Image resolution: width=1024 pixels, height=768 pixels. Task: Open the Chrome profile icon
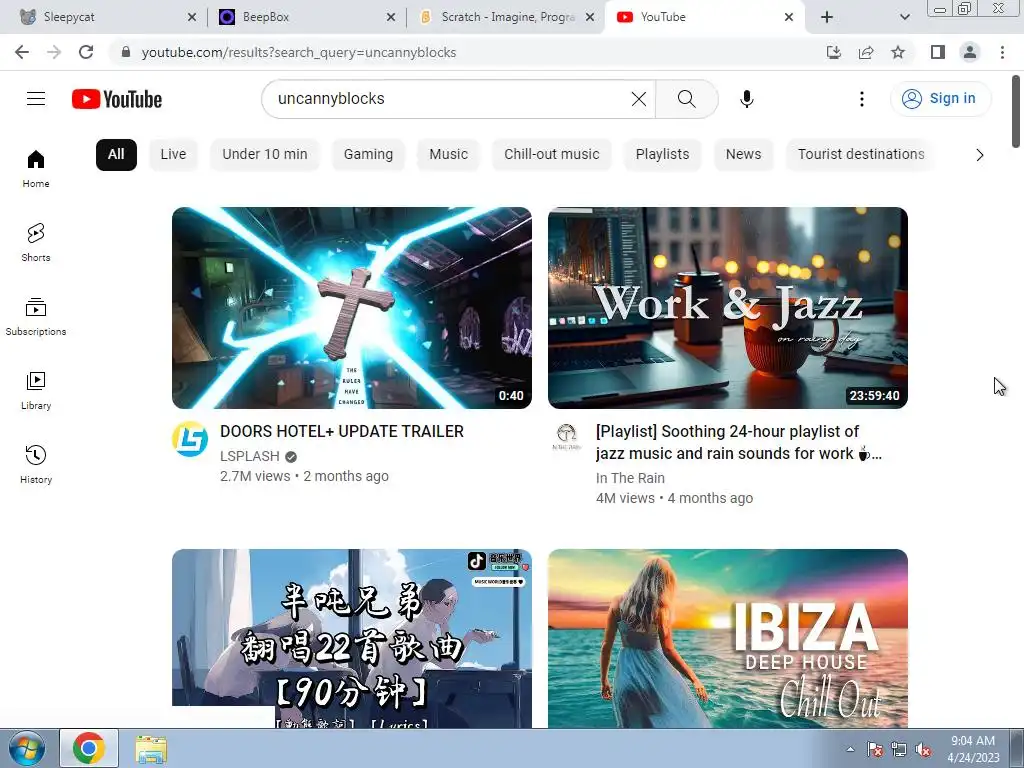click(970, 52)
